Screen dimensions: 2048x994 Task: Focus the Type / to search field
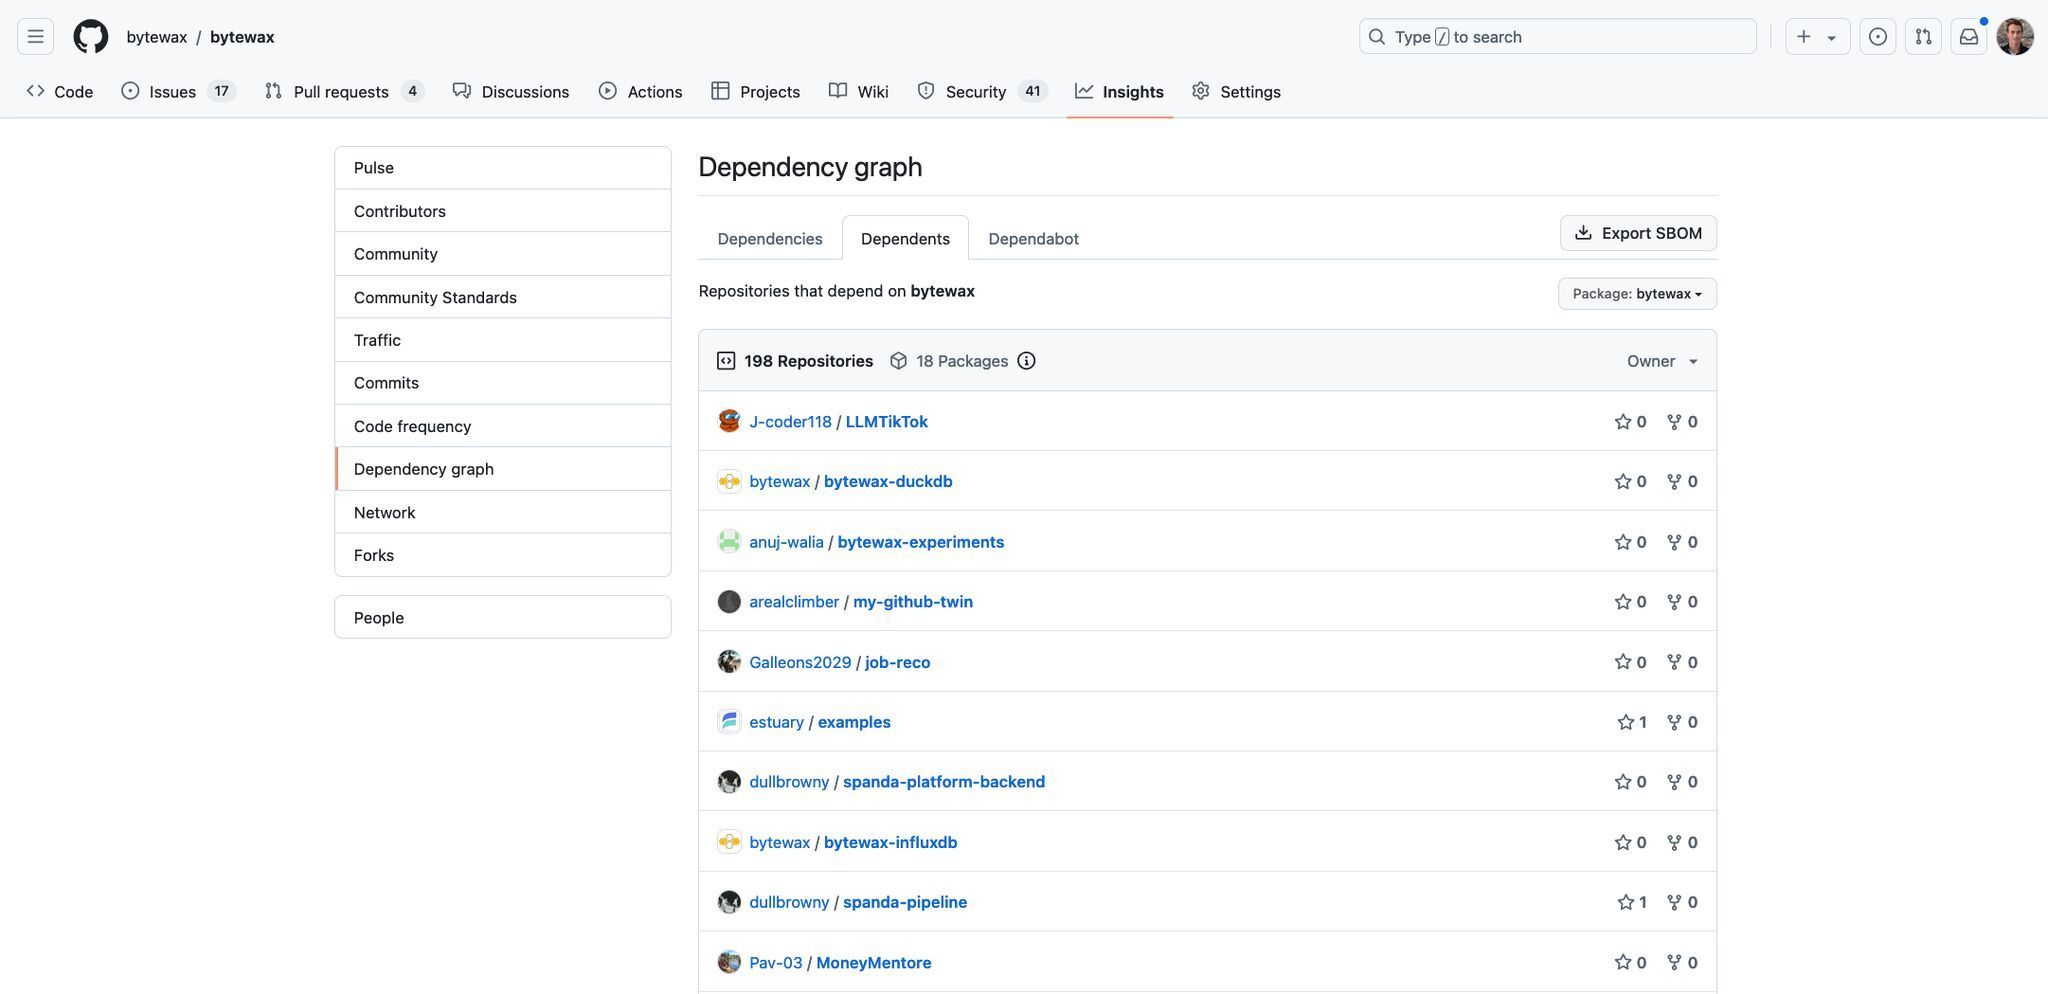point(1557,37)
